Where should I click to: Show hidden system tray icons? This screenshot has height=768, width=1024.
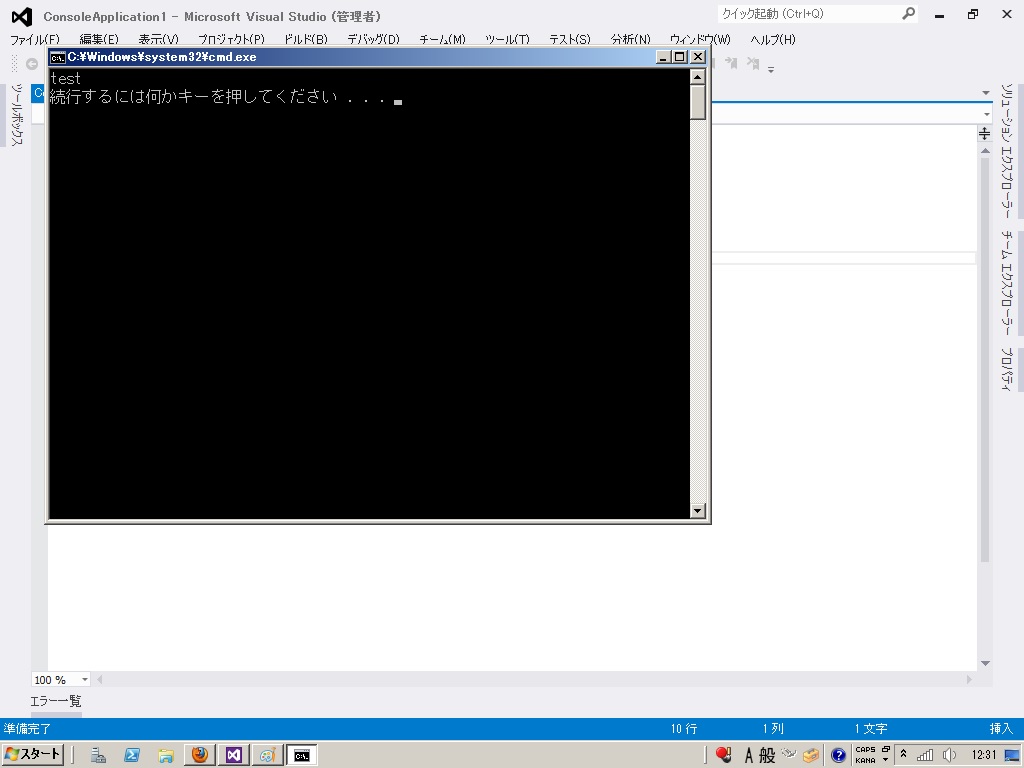click(x=903, y=754)
